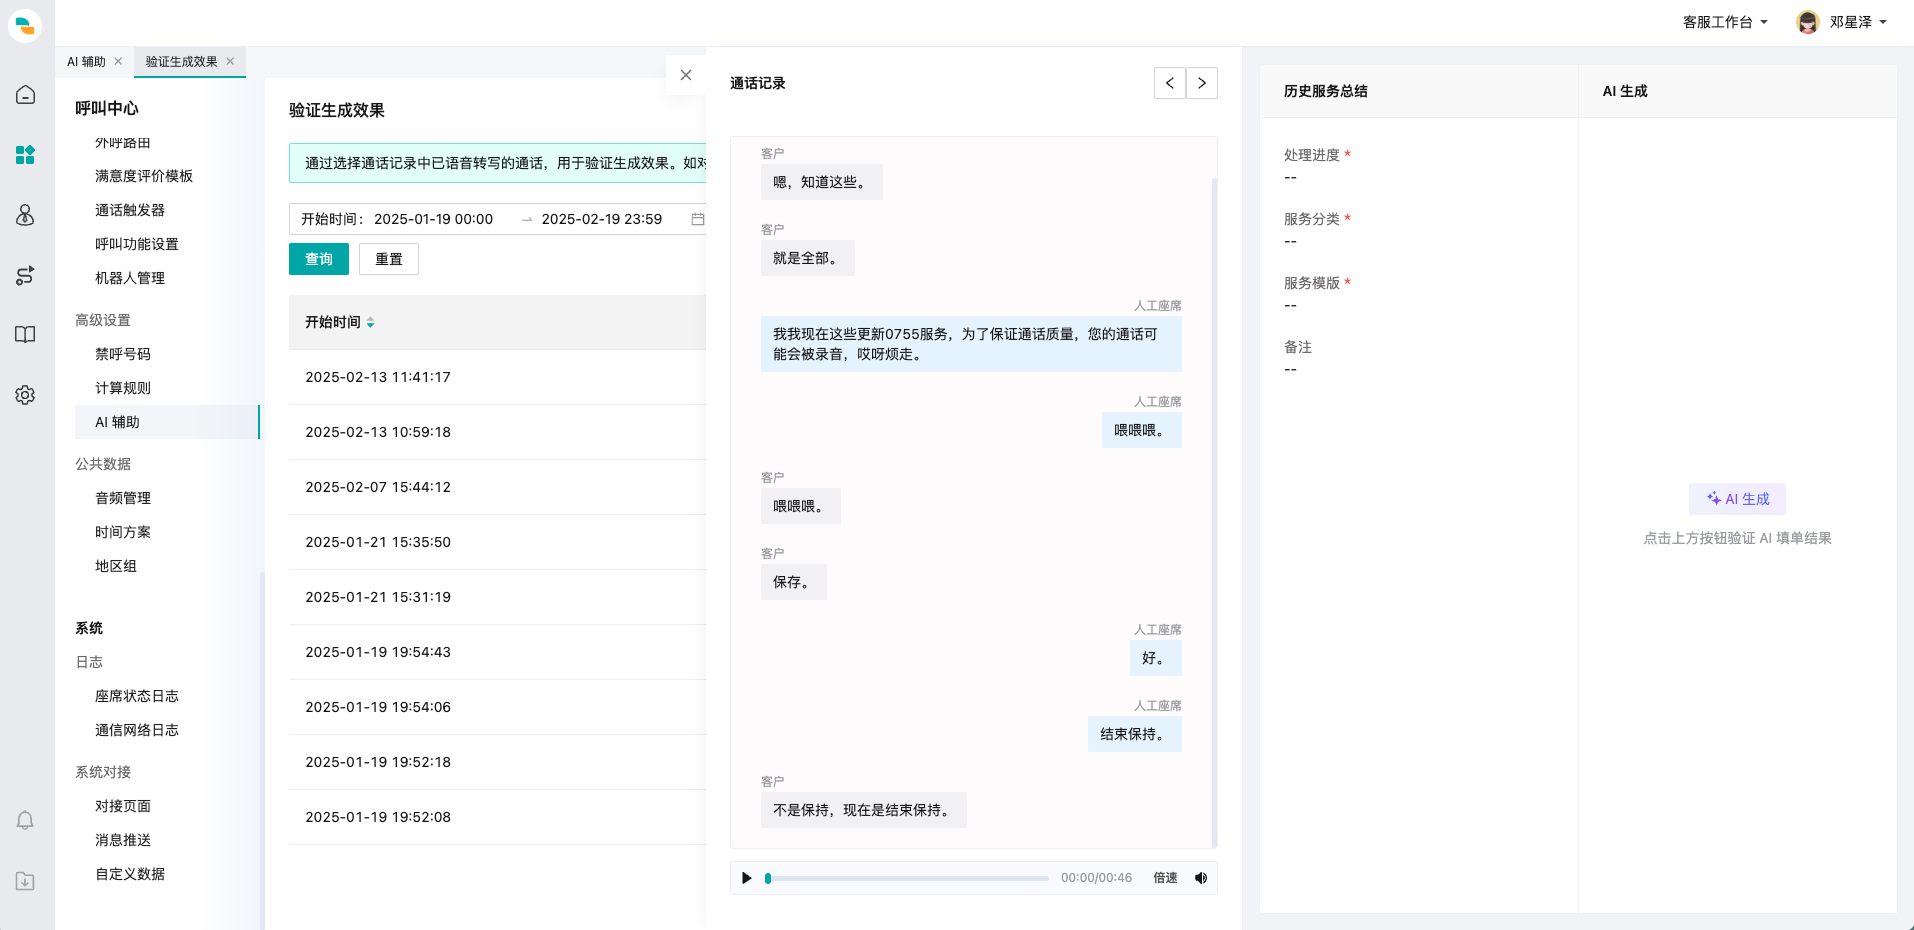Close the AI 辅助 tab

tap(118, 61)
